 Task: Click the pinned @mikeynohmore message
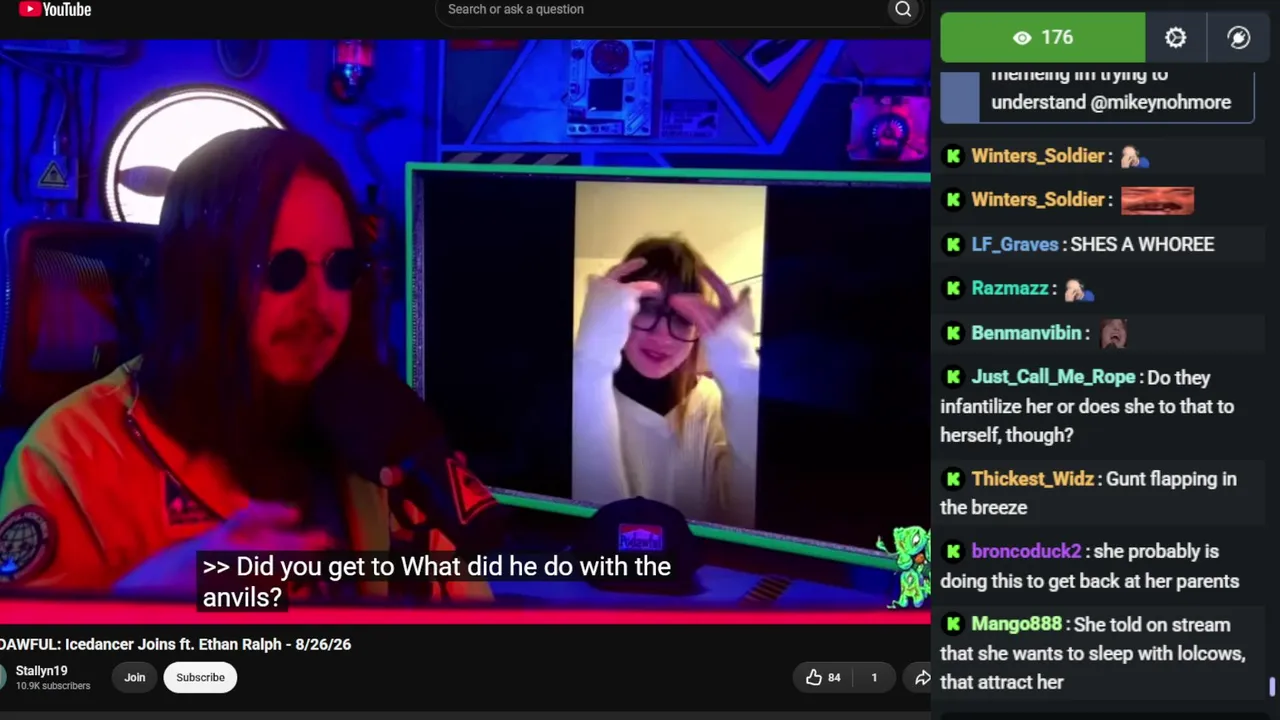click(1097, 97)
